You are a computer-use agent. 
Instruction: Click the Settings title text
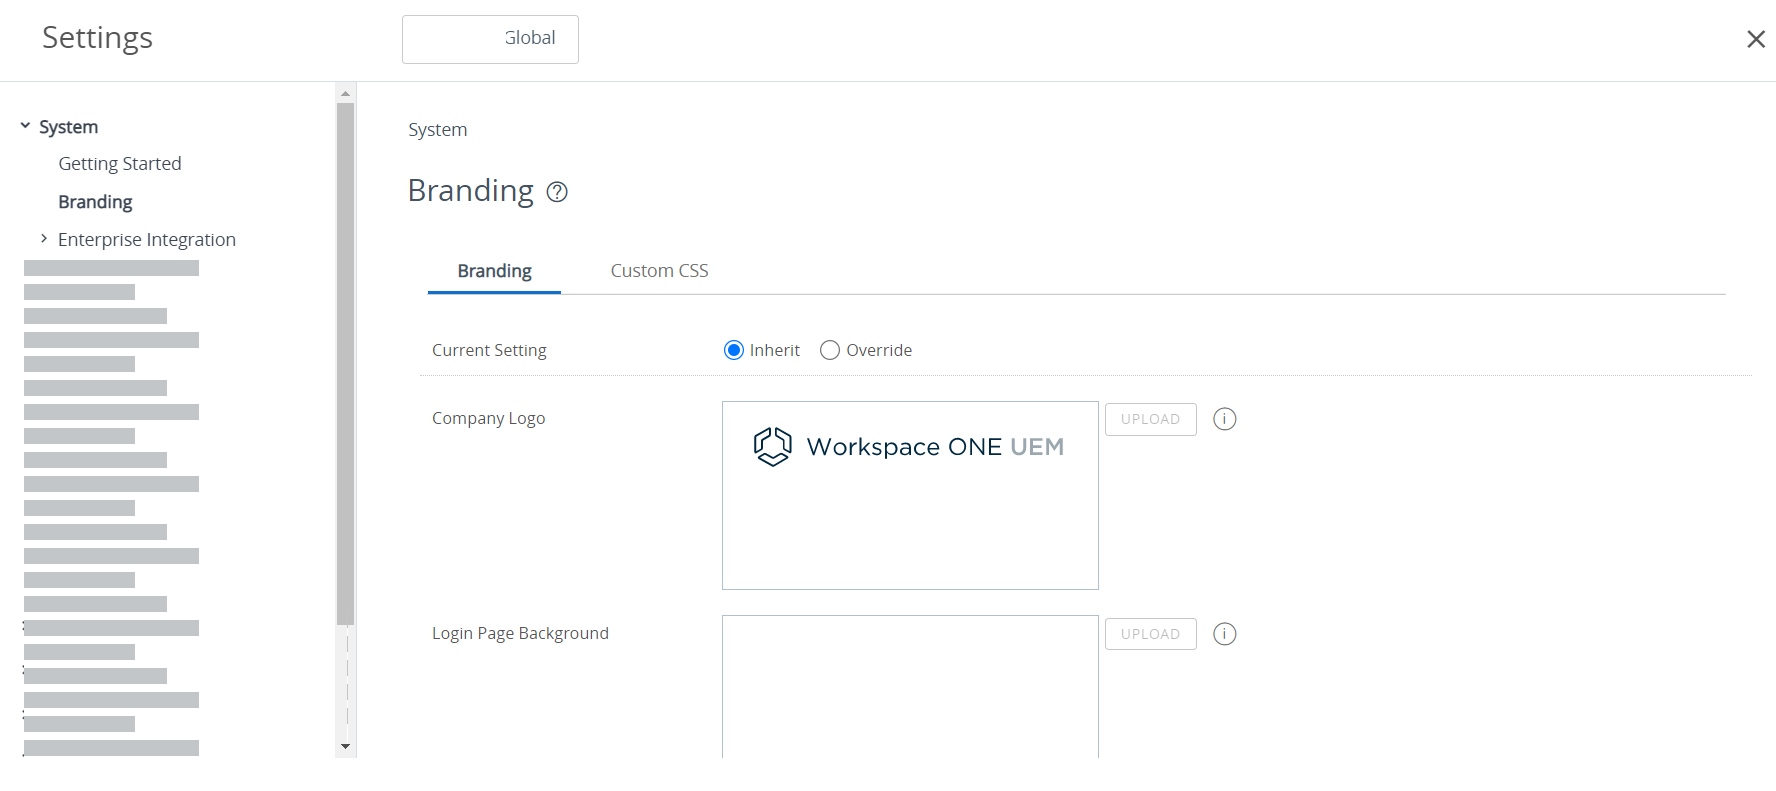click(x=97, y=38)
